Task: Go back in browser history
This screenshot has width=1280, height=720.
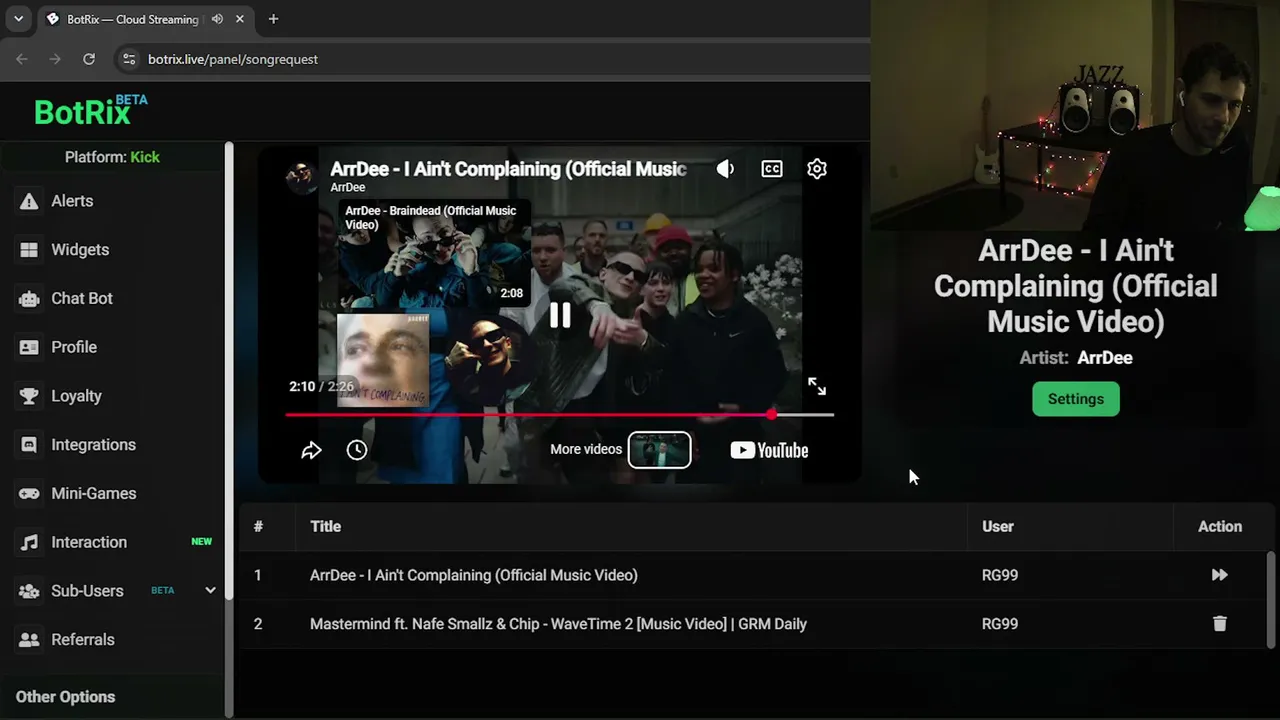Action: (x=22, y=59)
